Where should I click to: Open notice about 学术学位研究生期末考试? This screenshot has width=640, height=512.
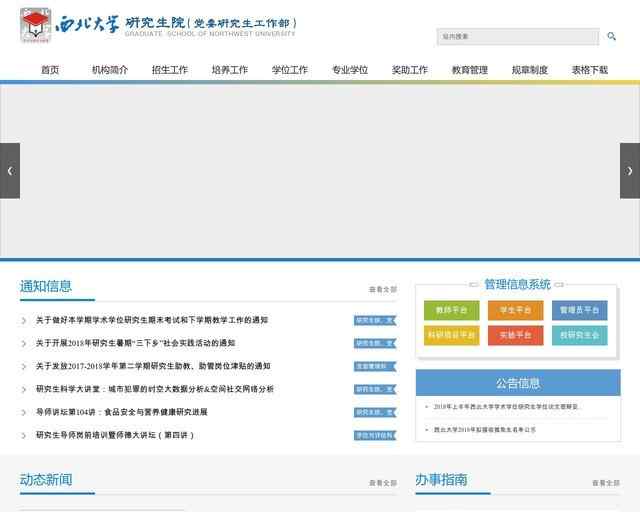coord(152,320)
